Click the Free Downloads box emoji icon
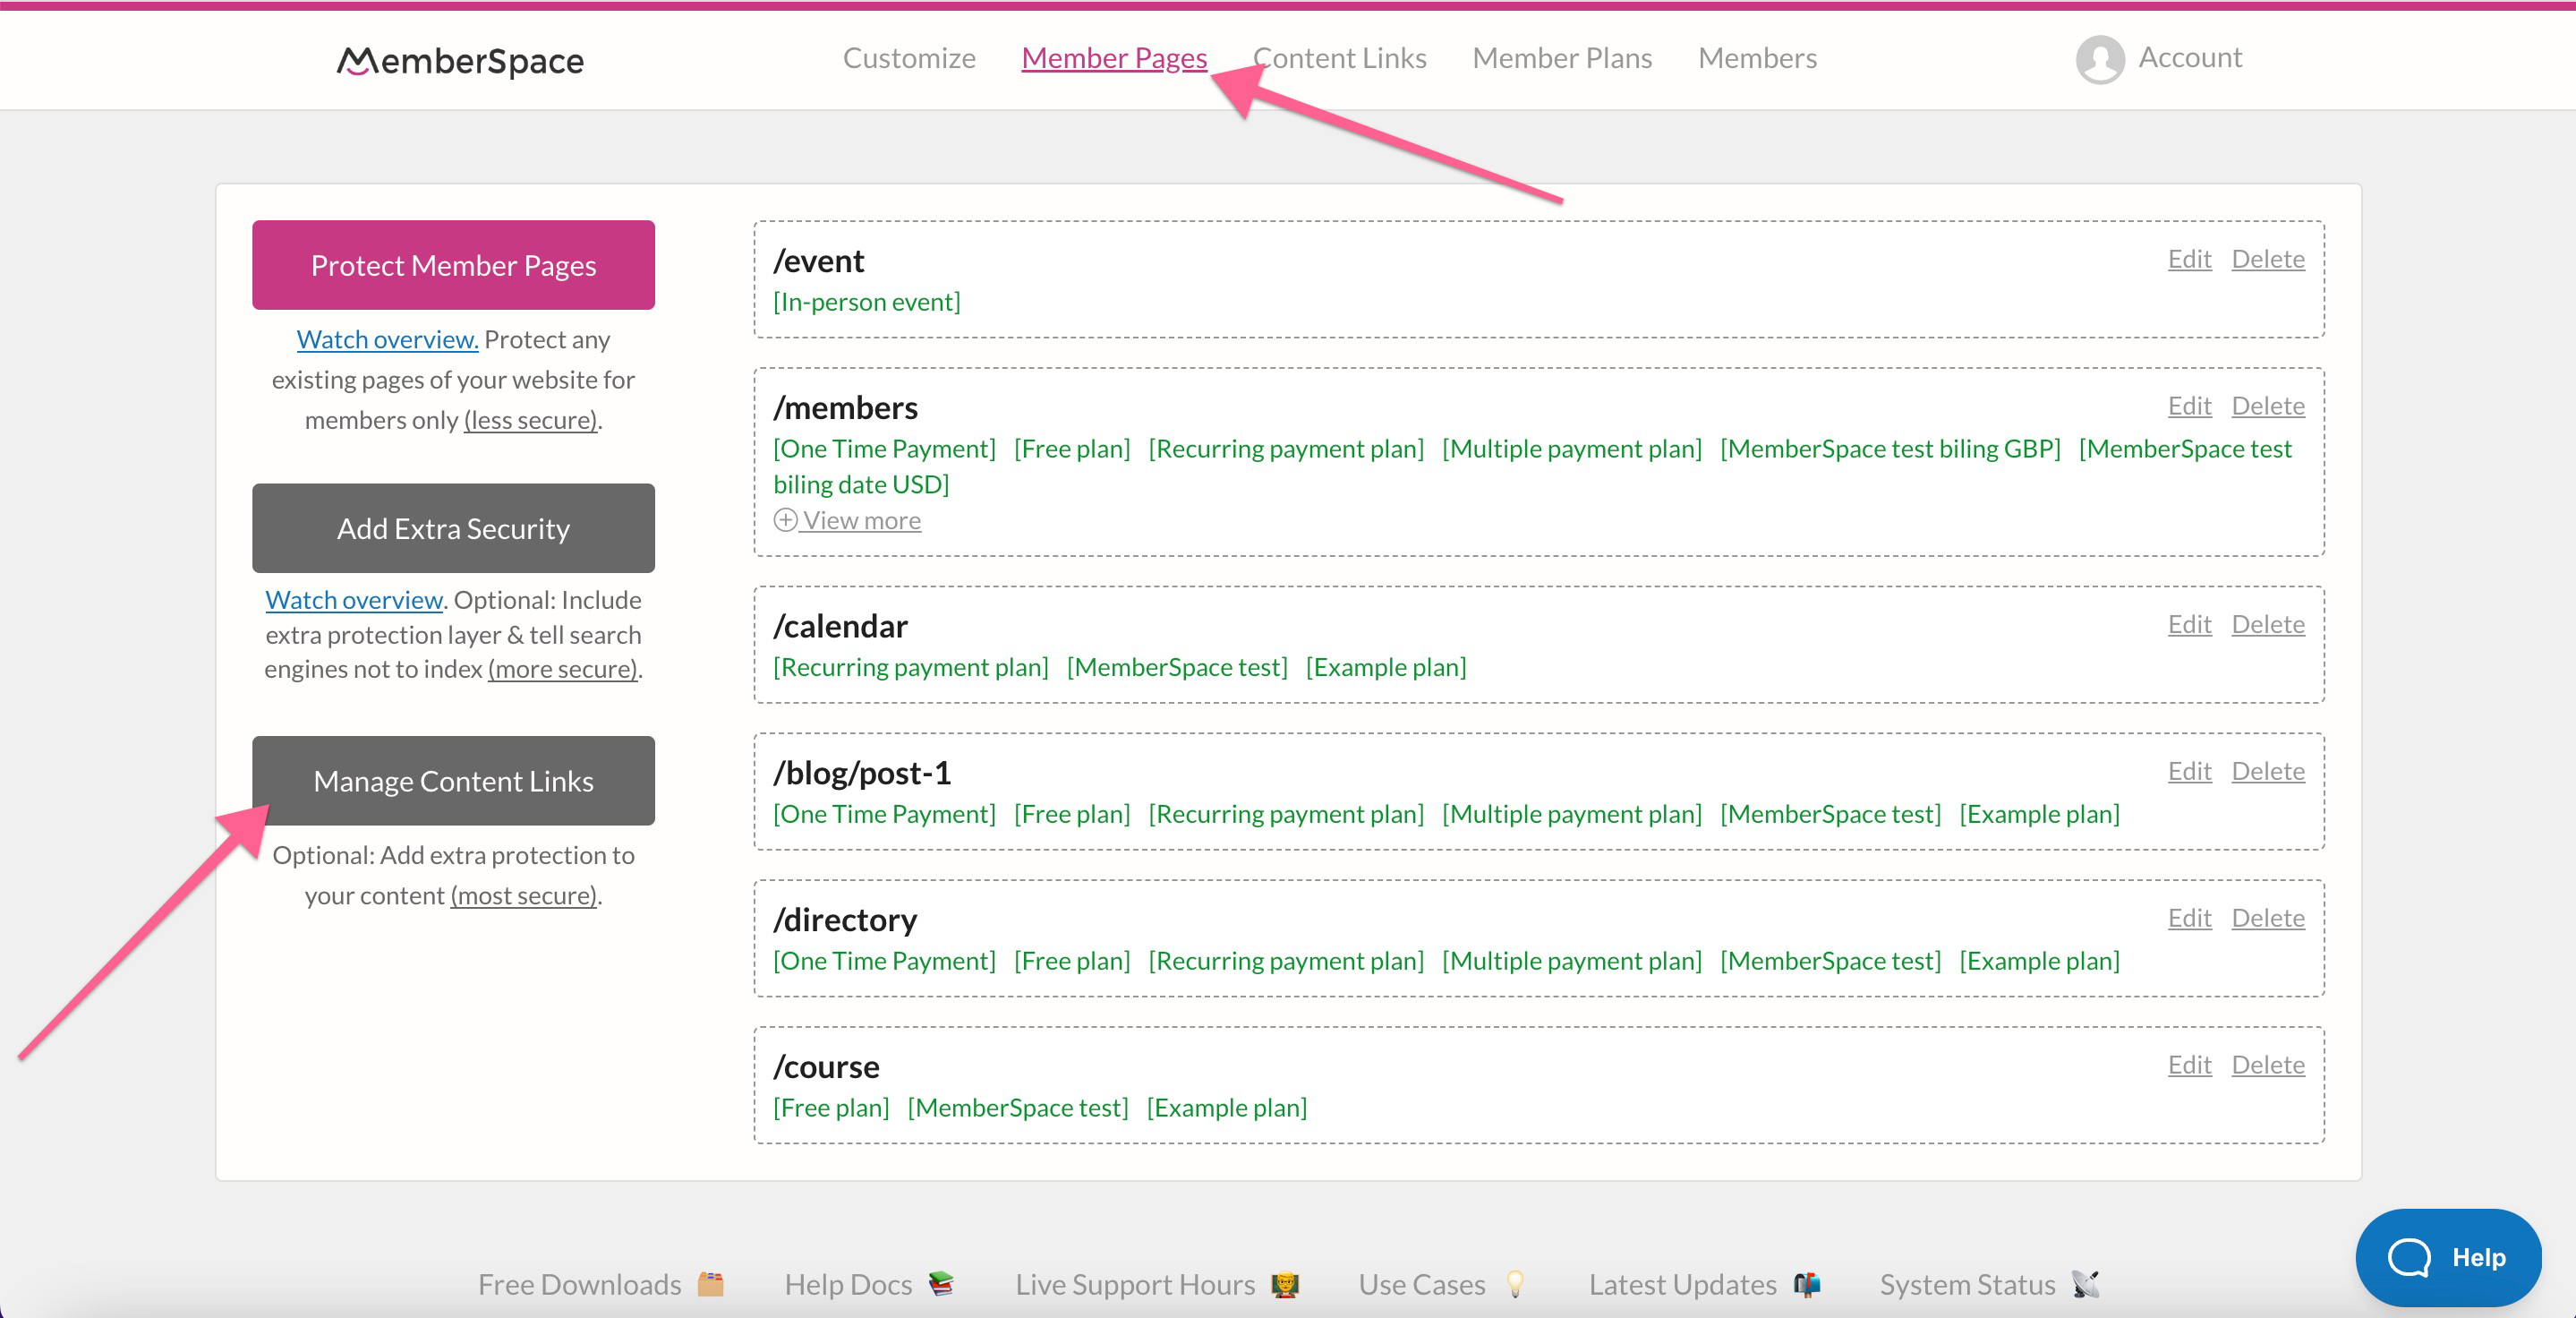 click(711, 1284)
